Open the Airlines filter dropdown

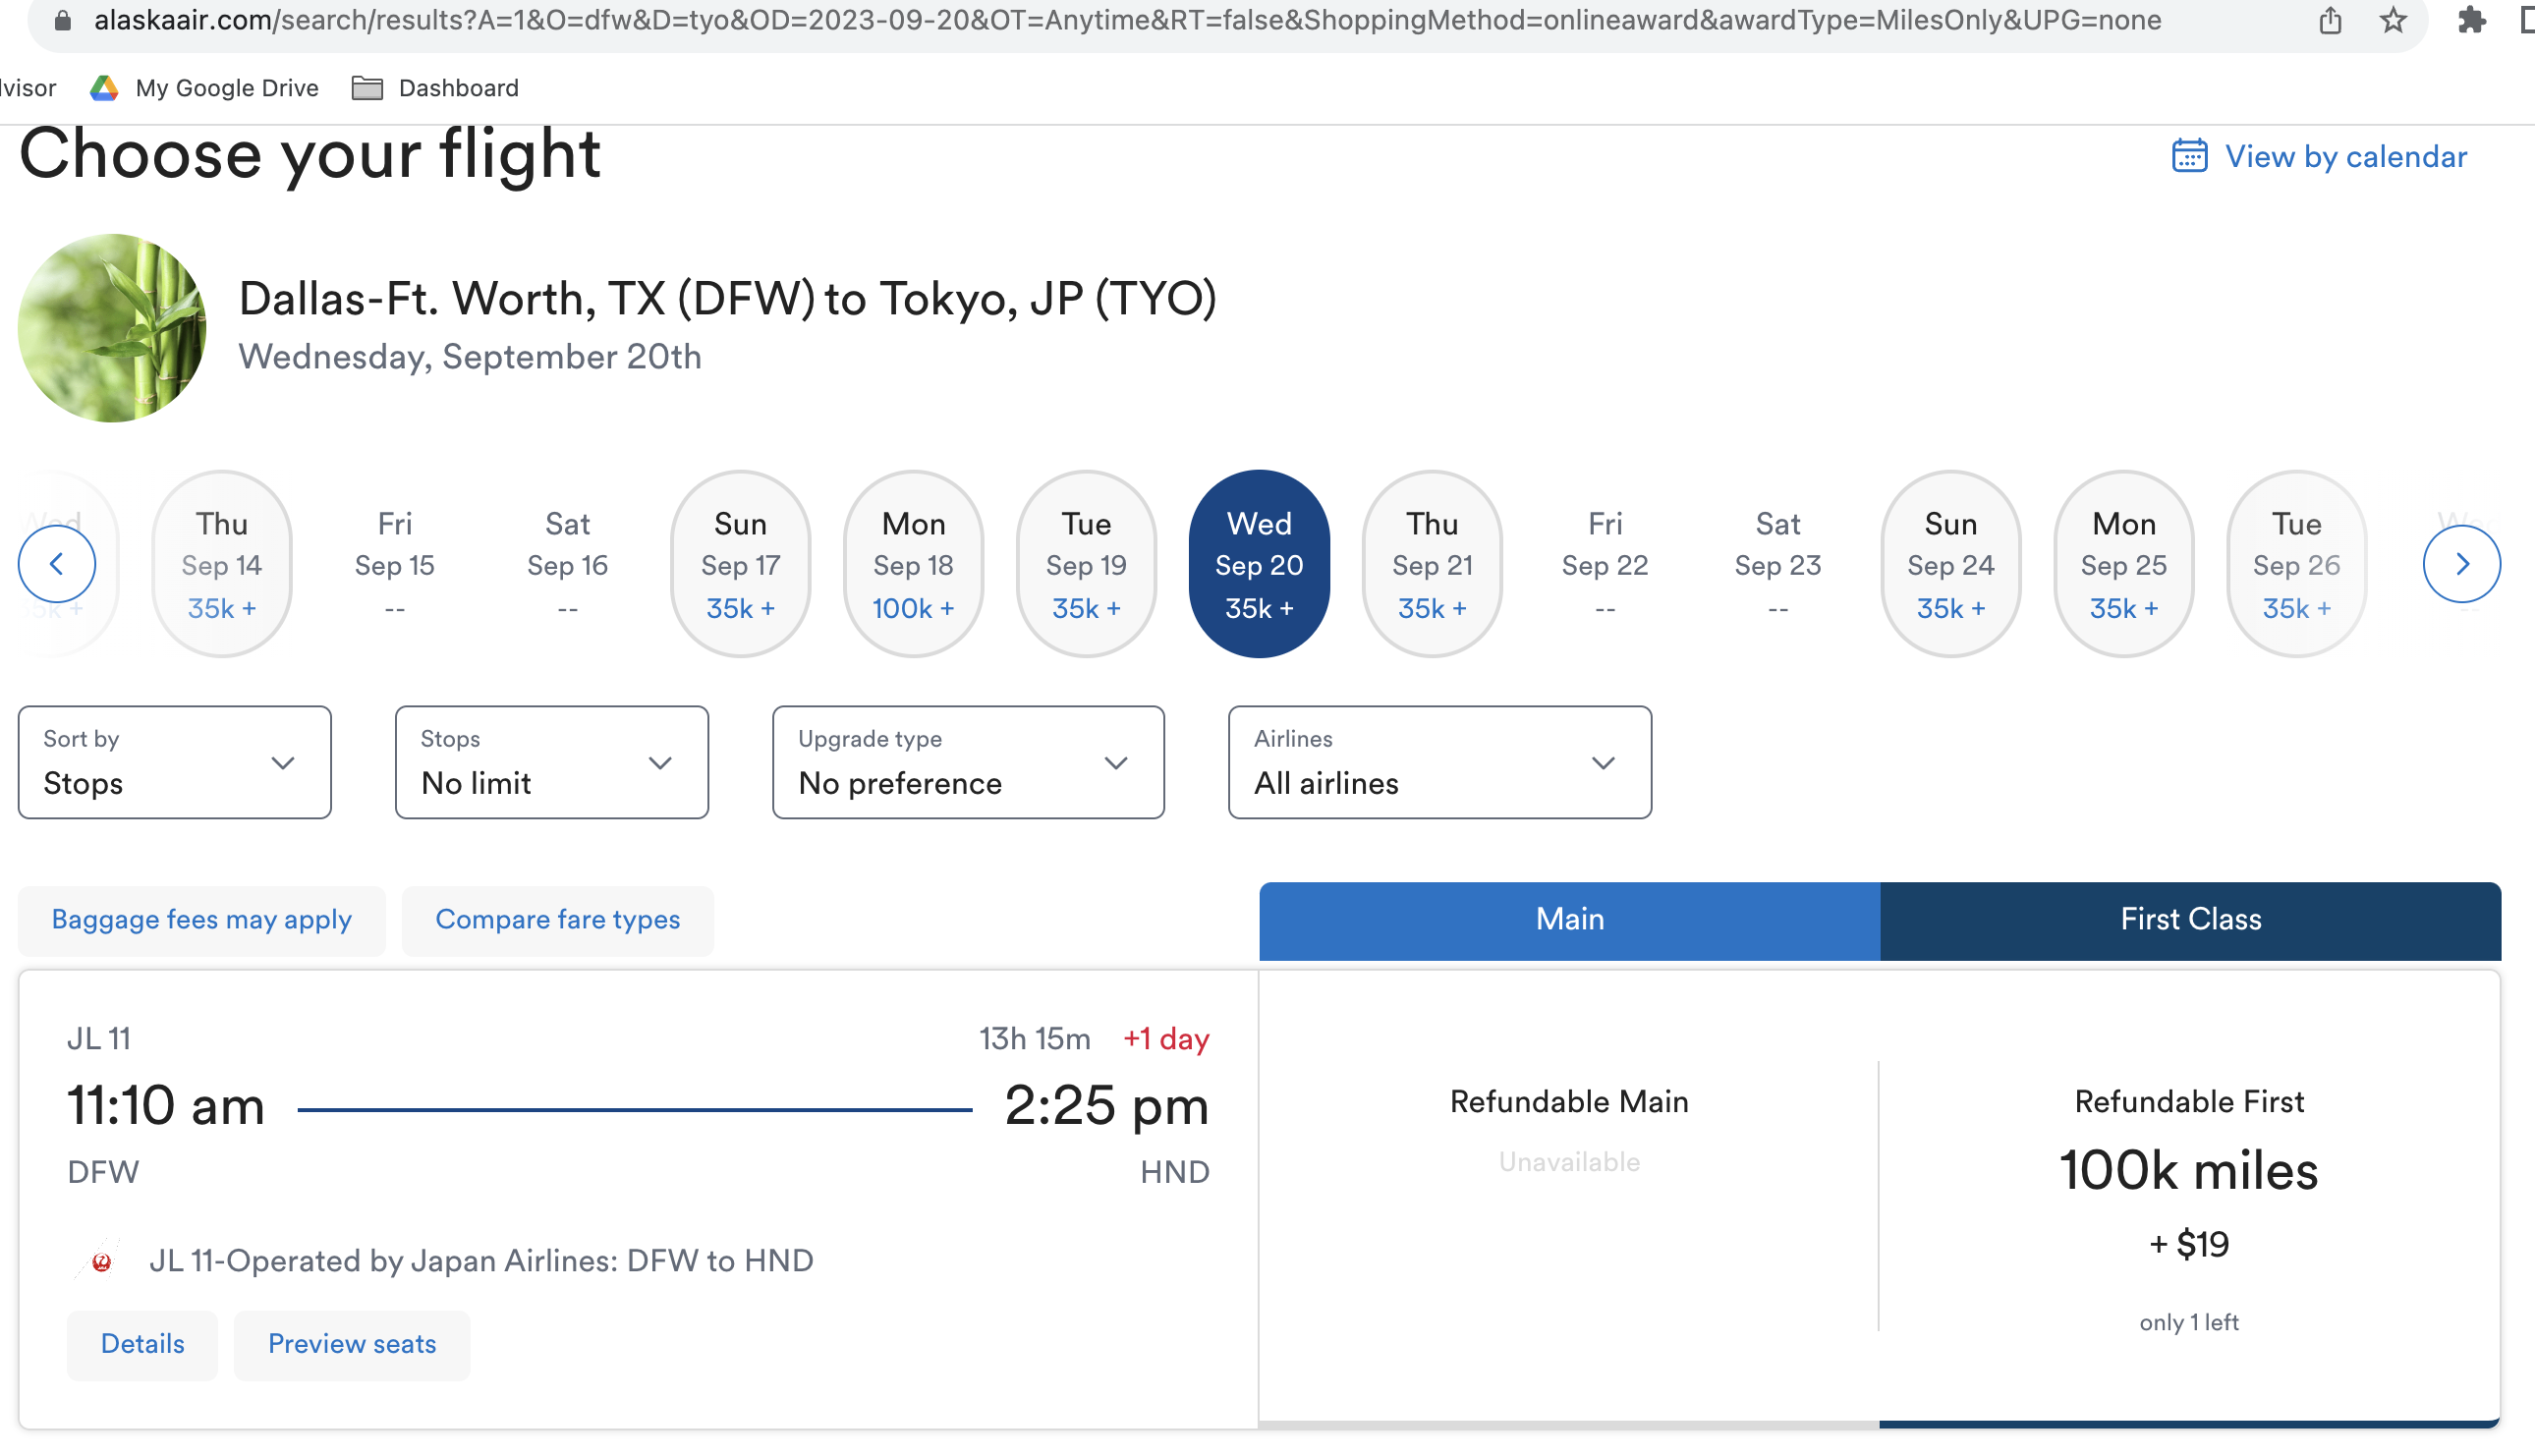click(1439, 763)
